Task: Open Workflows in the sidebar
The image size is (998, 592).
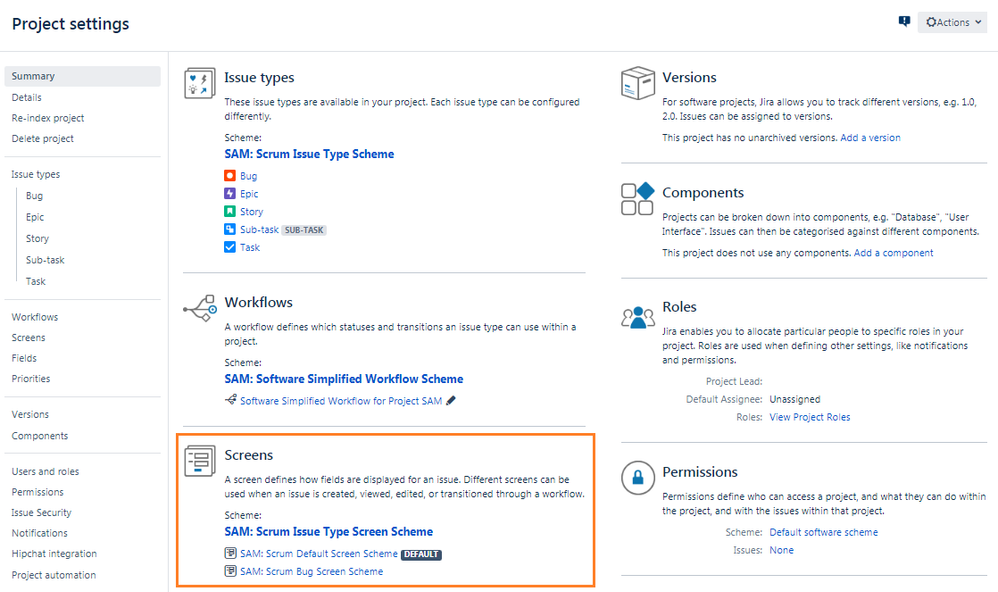Action: [35, 317]
